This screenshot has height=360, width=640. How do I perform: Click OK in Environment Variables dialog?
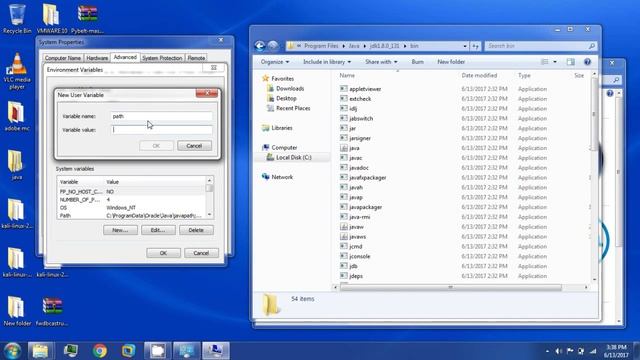(163, 253)
